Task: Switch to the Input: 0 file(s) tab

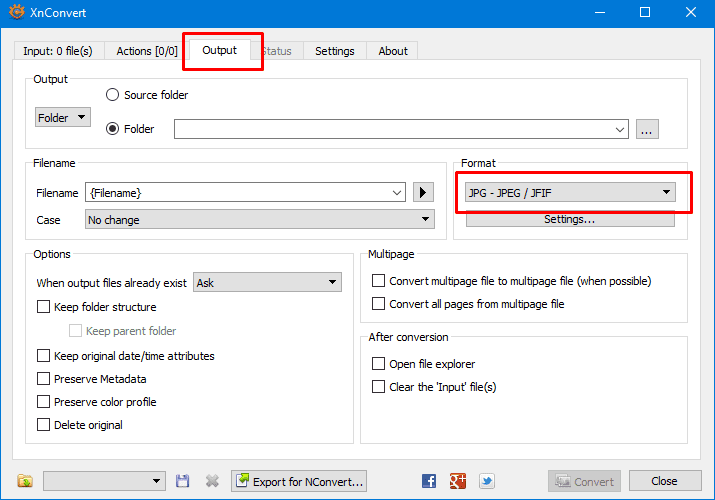Action: [58, 51]
